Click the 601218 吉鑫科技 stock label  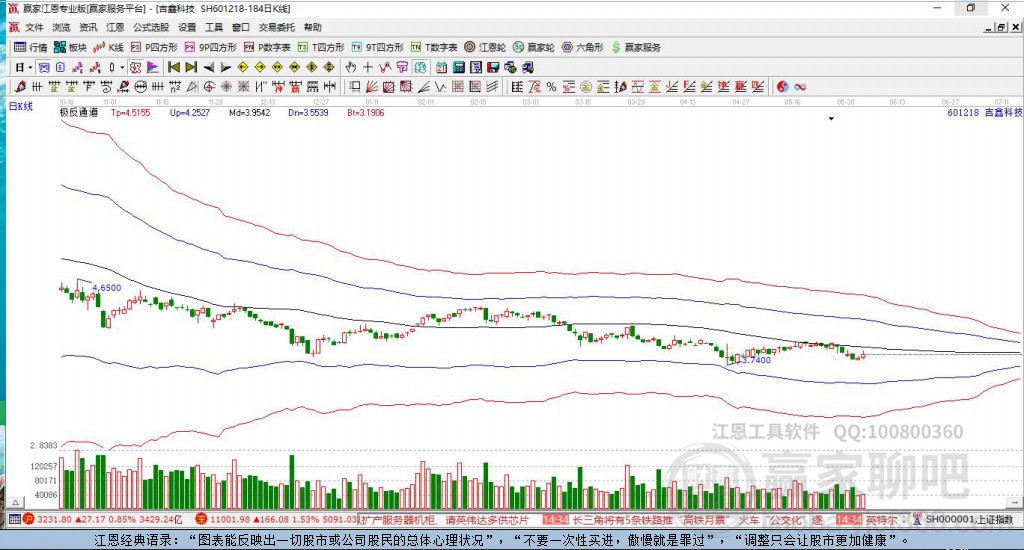click(985, 112)
